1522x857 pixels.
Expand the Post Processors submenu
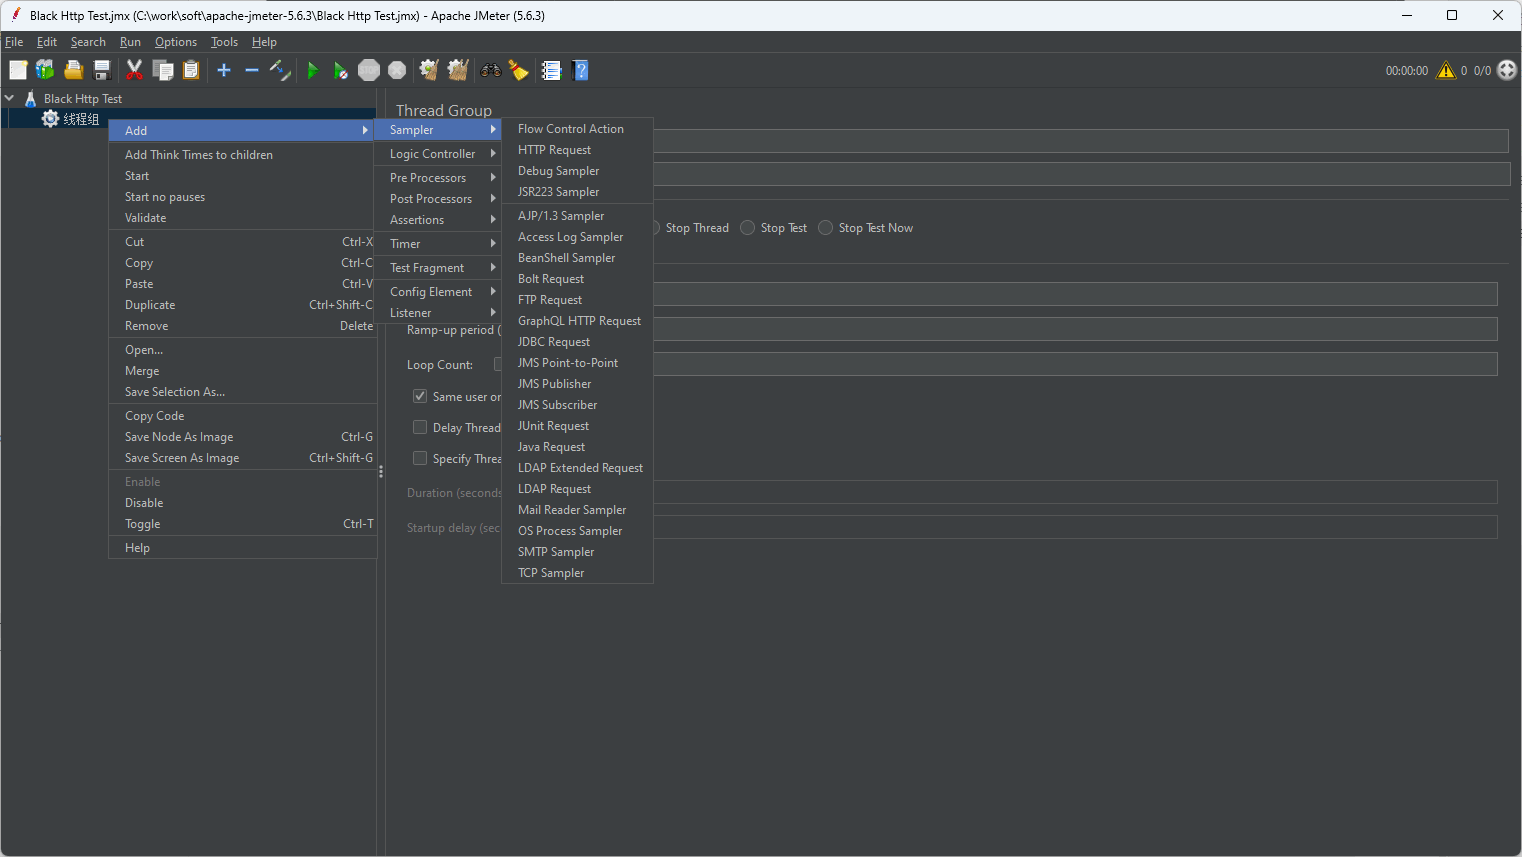(438, 199)
